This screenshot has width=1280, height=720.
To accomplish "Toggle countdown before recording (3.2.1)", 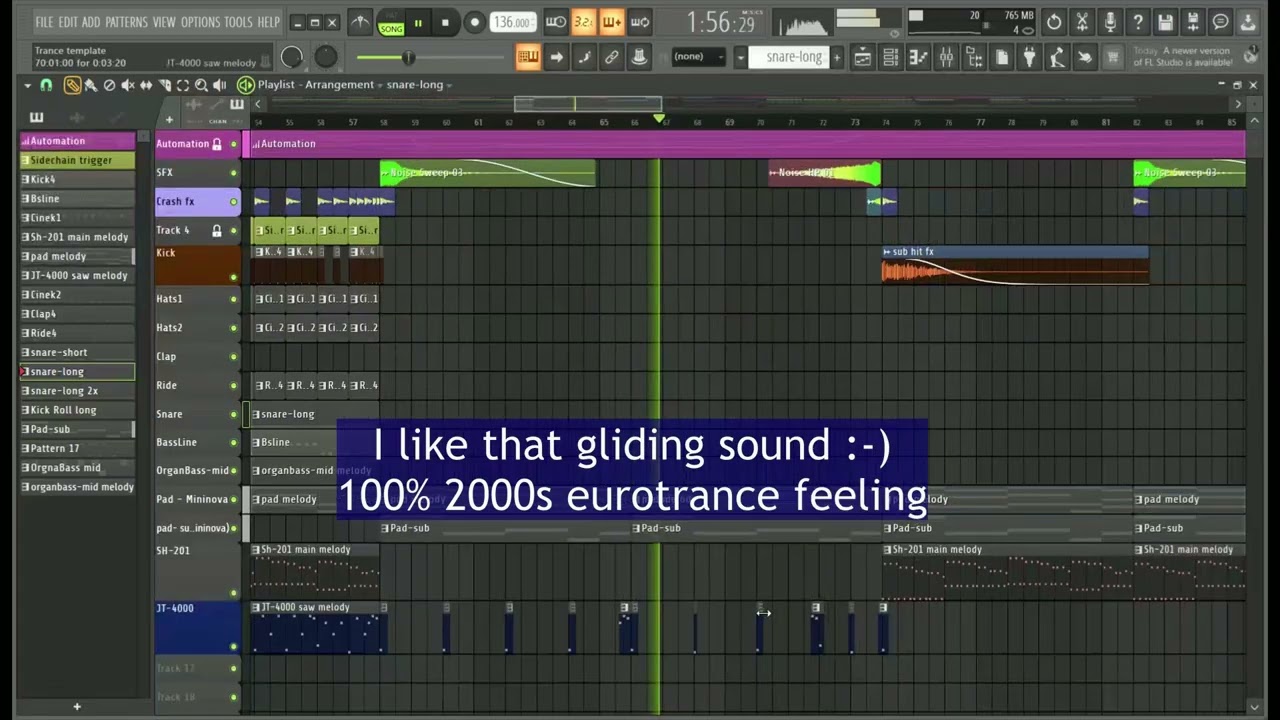I will (584, 22).
